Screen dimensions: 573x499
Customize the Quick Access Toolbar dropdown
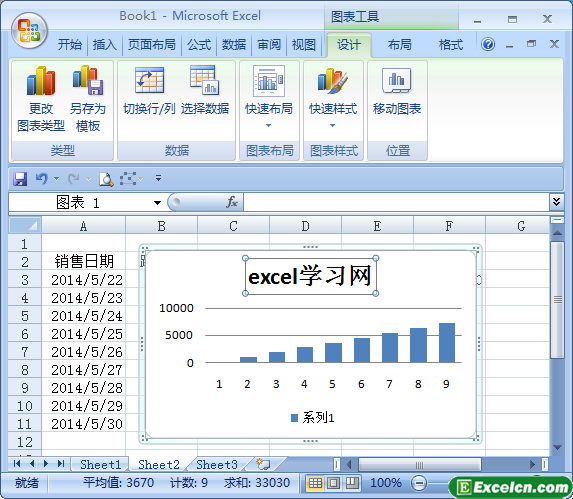[158, 178]
